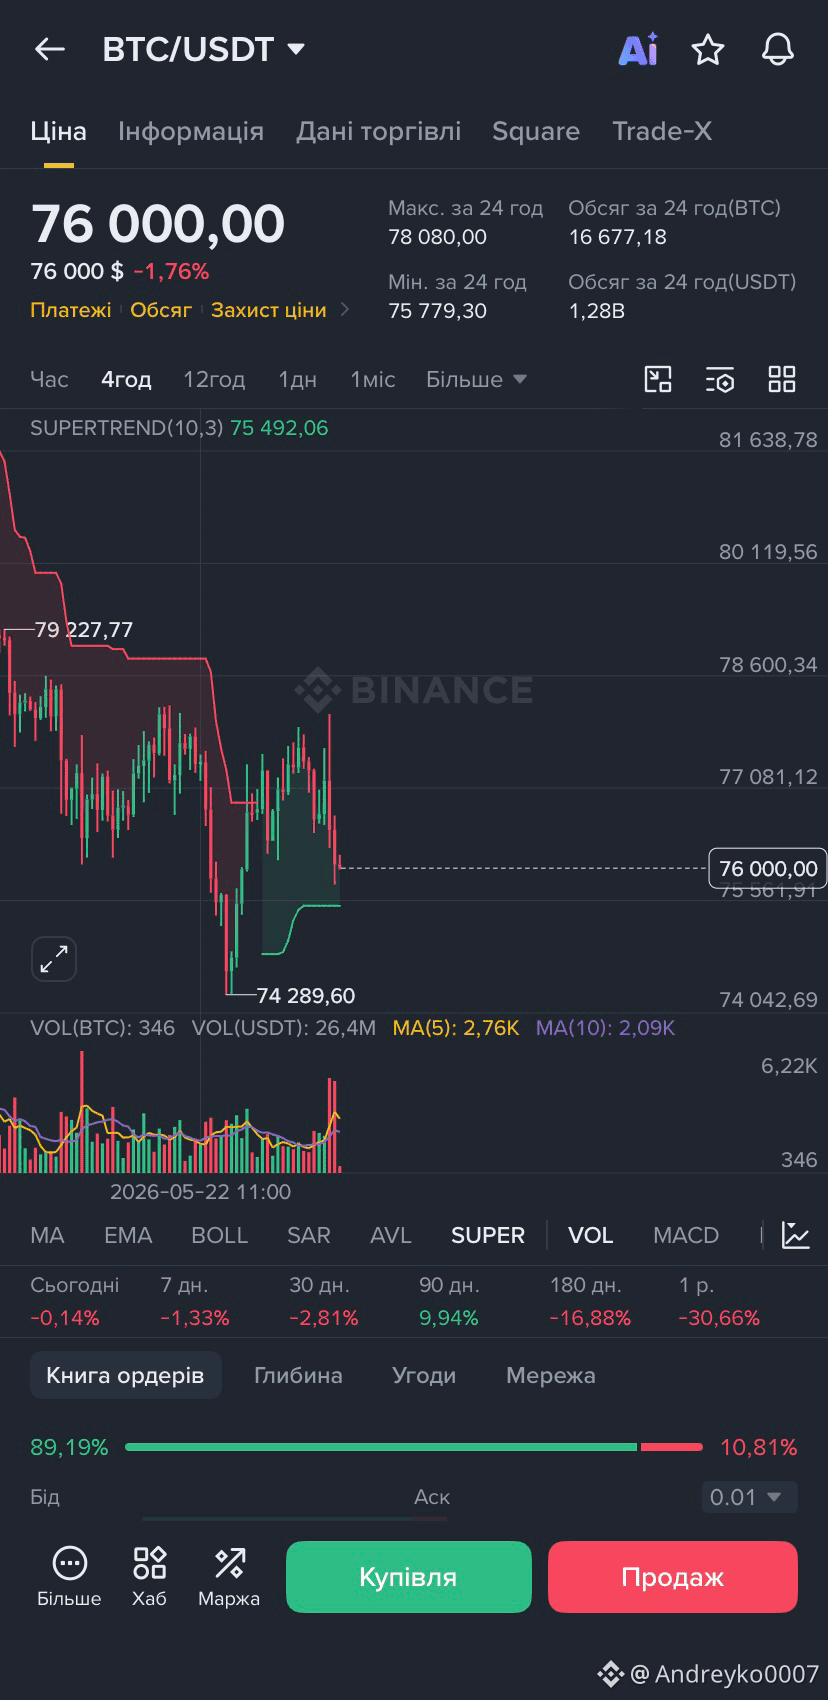Viewport: 828px width, 1700px height.
Task: Open price alerts bell icon
Action: pyautogui.click(x=778, y=49)
